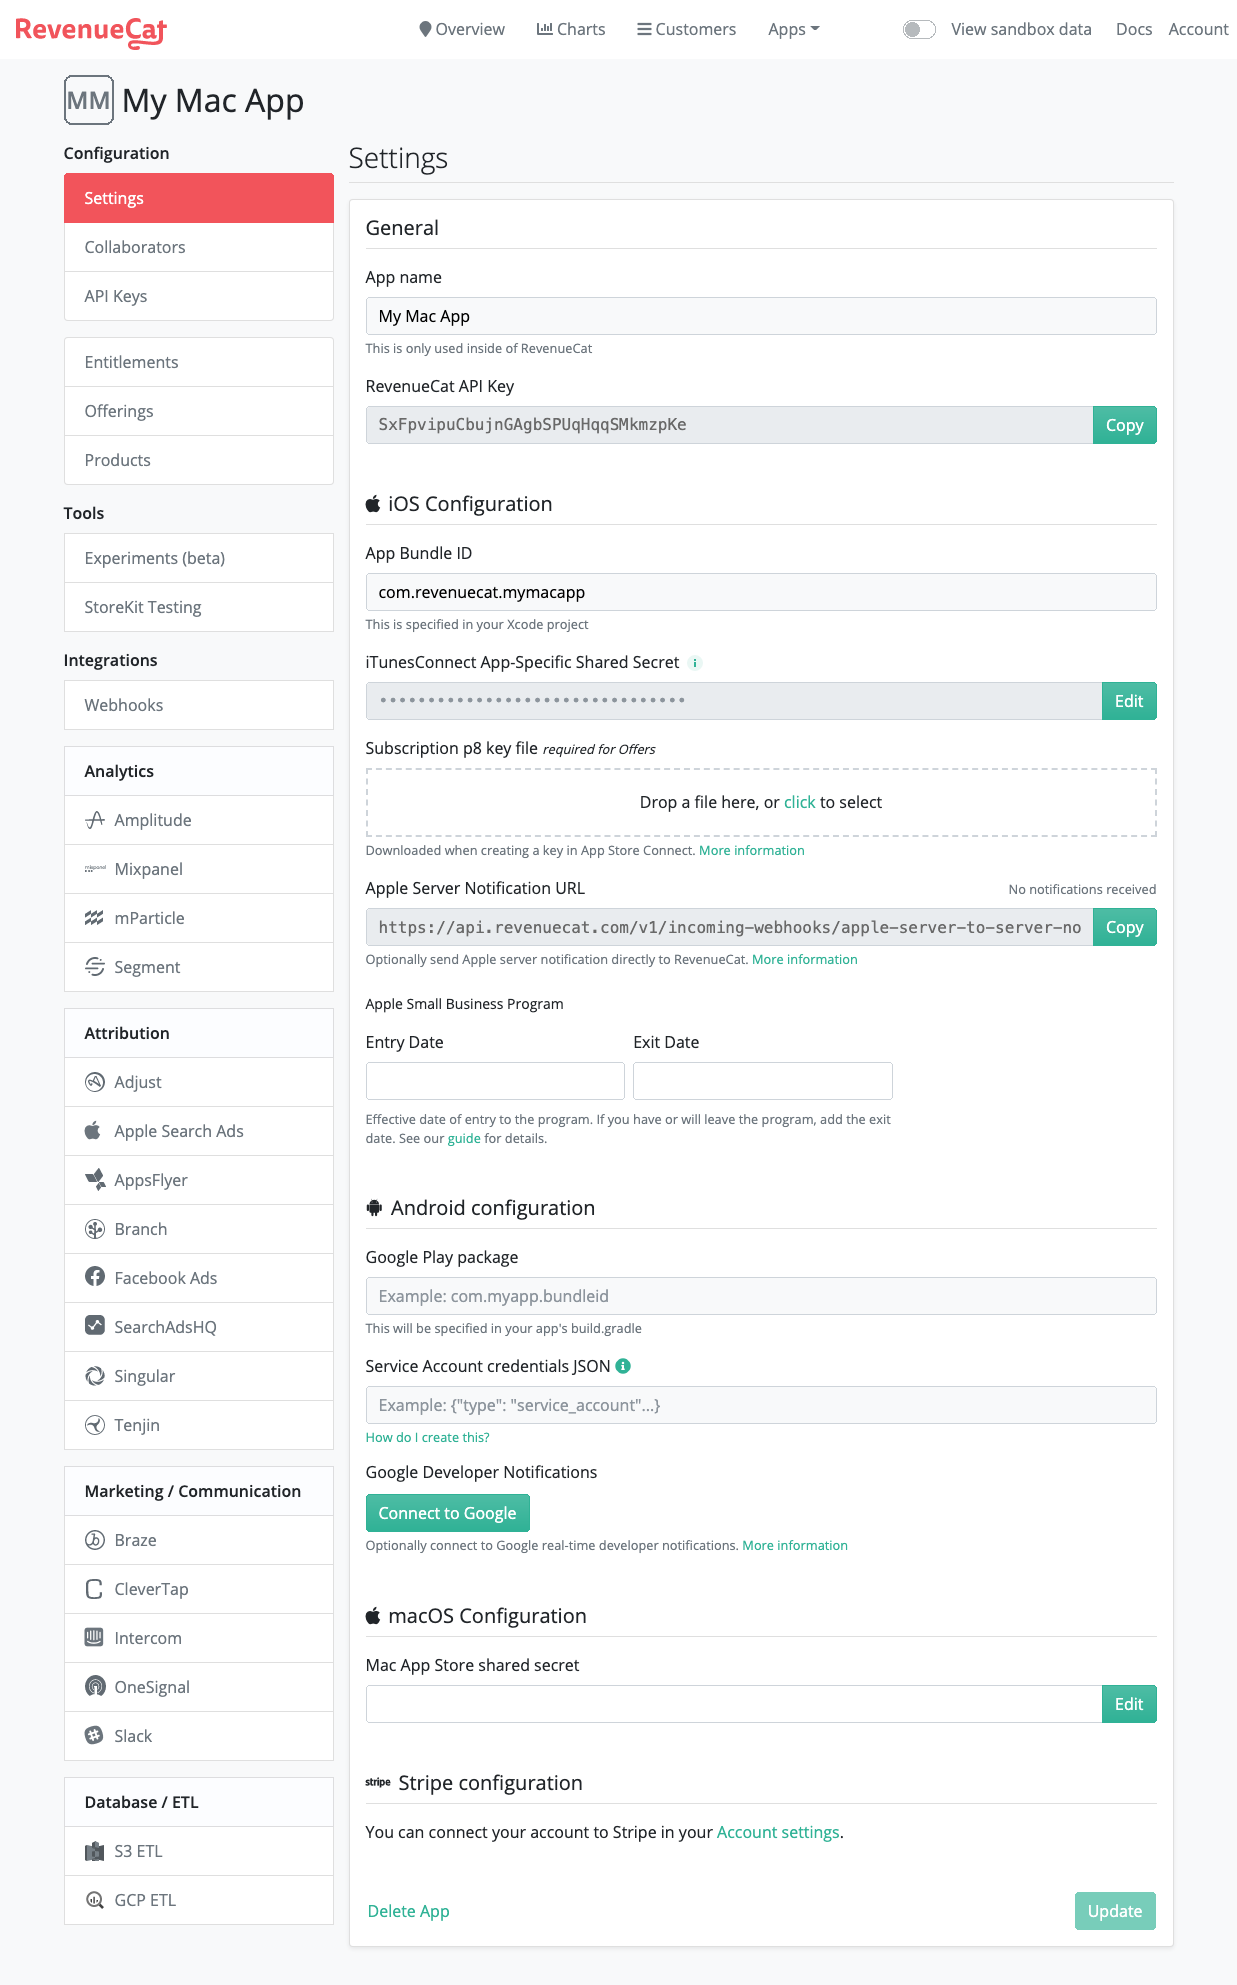The image size is (1237, 1985).
Task: Click the Branch icon
Action: (95, 1229)
